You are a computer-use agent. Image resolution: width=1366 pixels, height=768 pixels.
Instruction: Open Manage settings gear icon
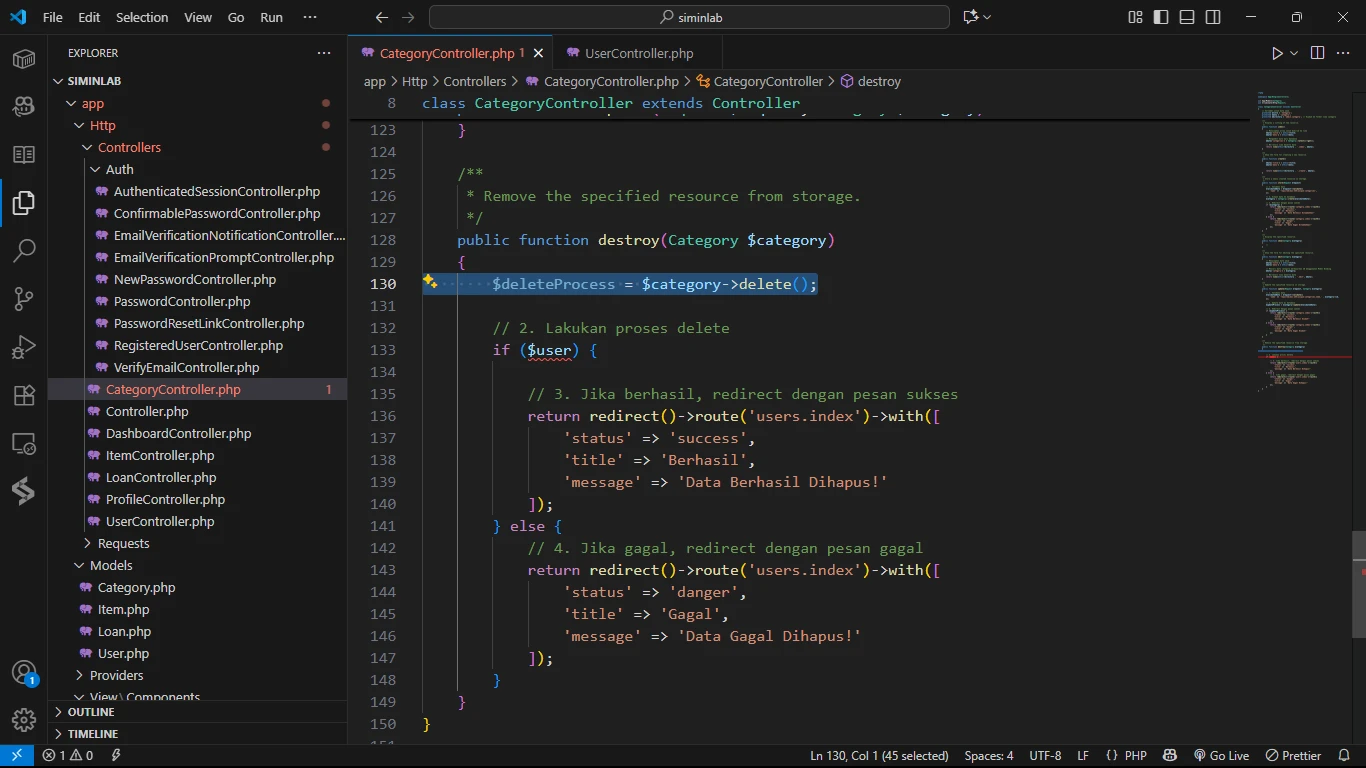[24, 719]
